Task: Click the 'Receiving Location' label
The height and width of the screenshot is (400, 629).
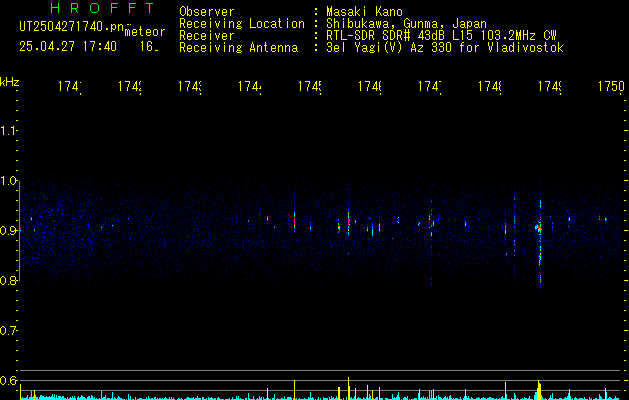Action: coord(242,24)
